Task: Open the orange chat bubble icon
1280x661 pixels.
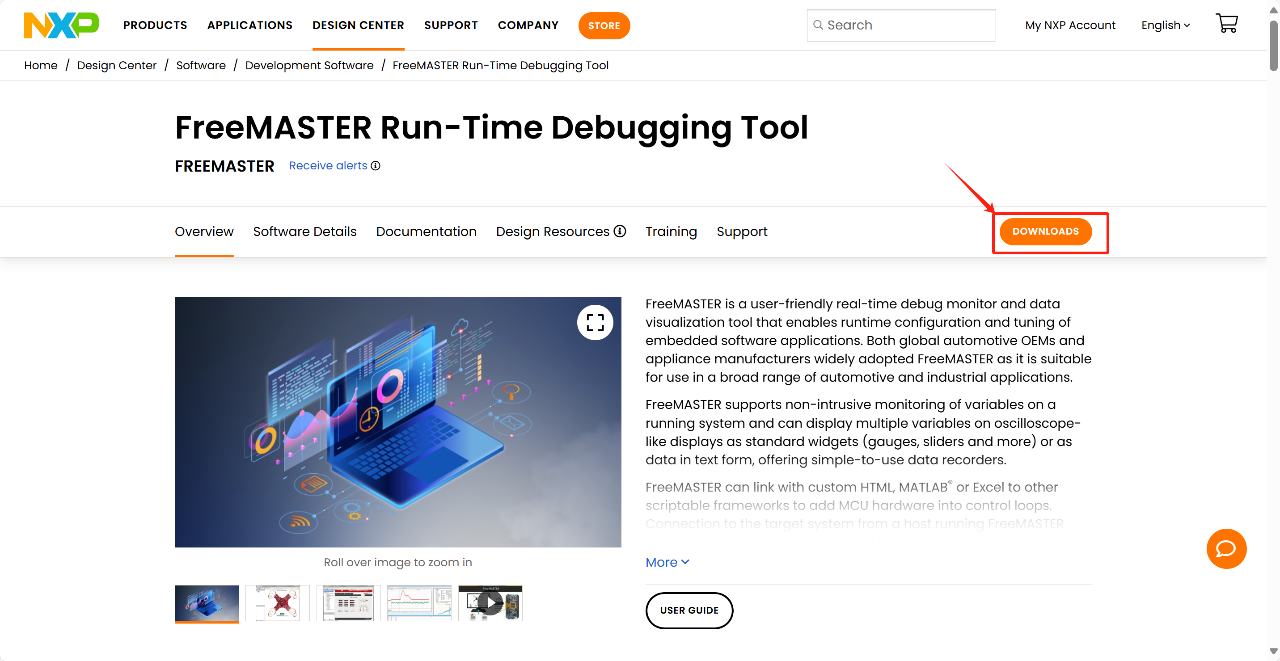Action: (x=1226, y=549)
